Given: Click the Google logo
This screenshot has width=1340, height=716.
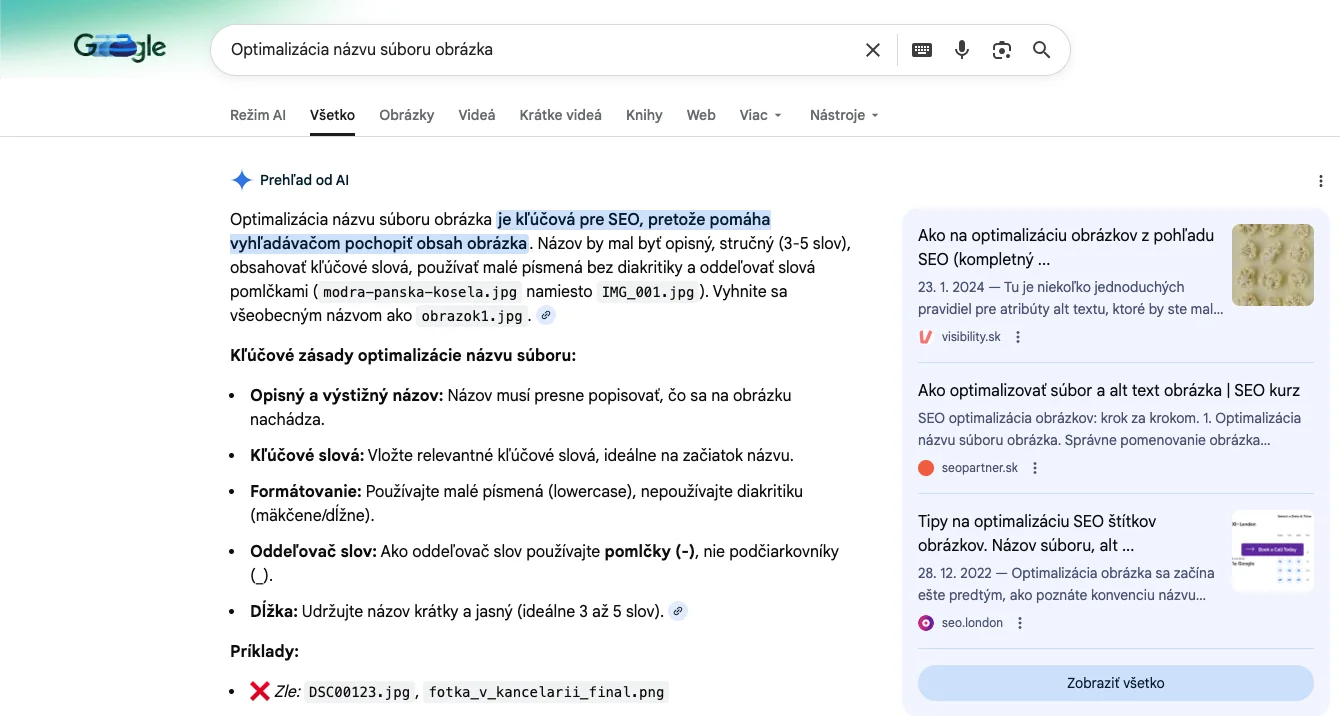Looking at the screenshot, I should point(120,47).
